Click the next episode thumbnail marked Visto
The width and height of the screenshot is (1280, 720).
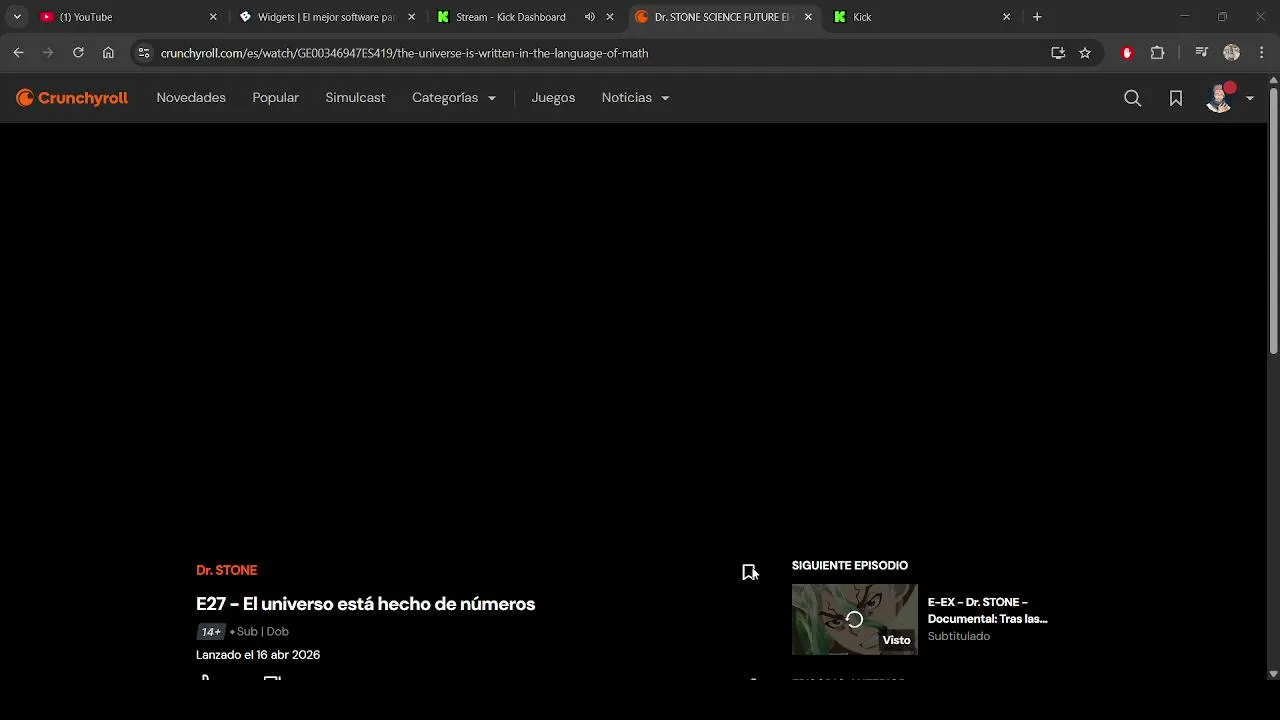click(854, 619)
